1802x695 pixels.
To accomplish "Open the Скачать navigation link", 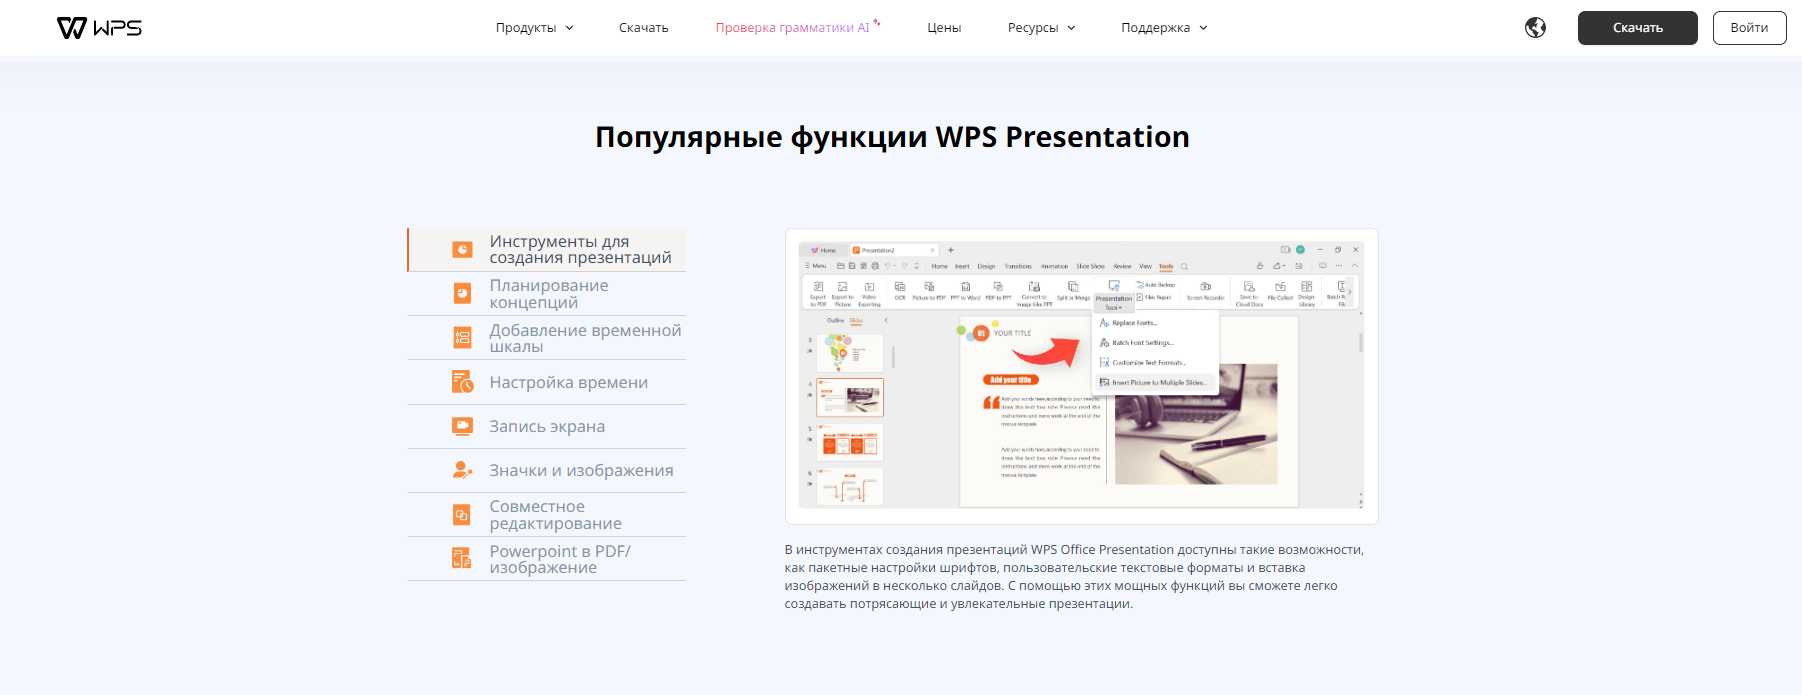I will (x=643, y=28).
